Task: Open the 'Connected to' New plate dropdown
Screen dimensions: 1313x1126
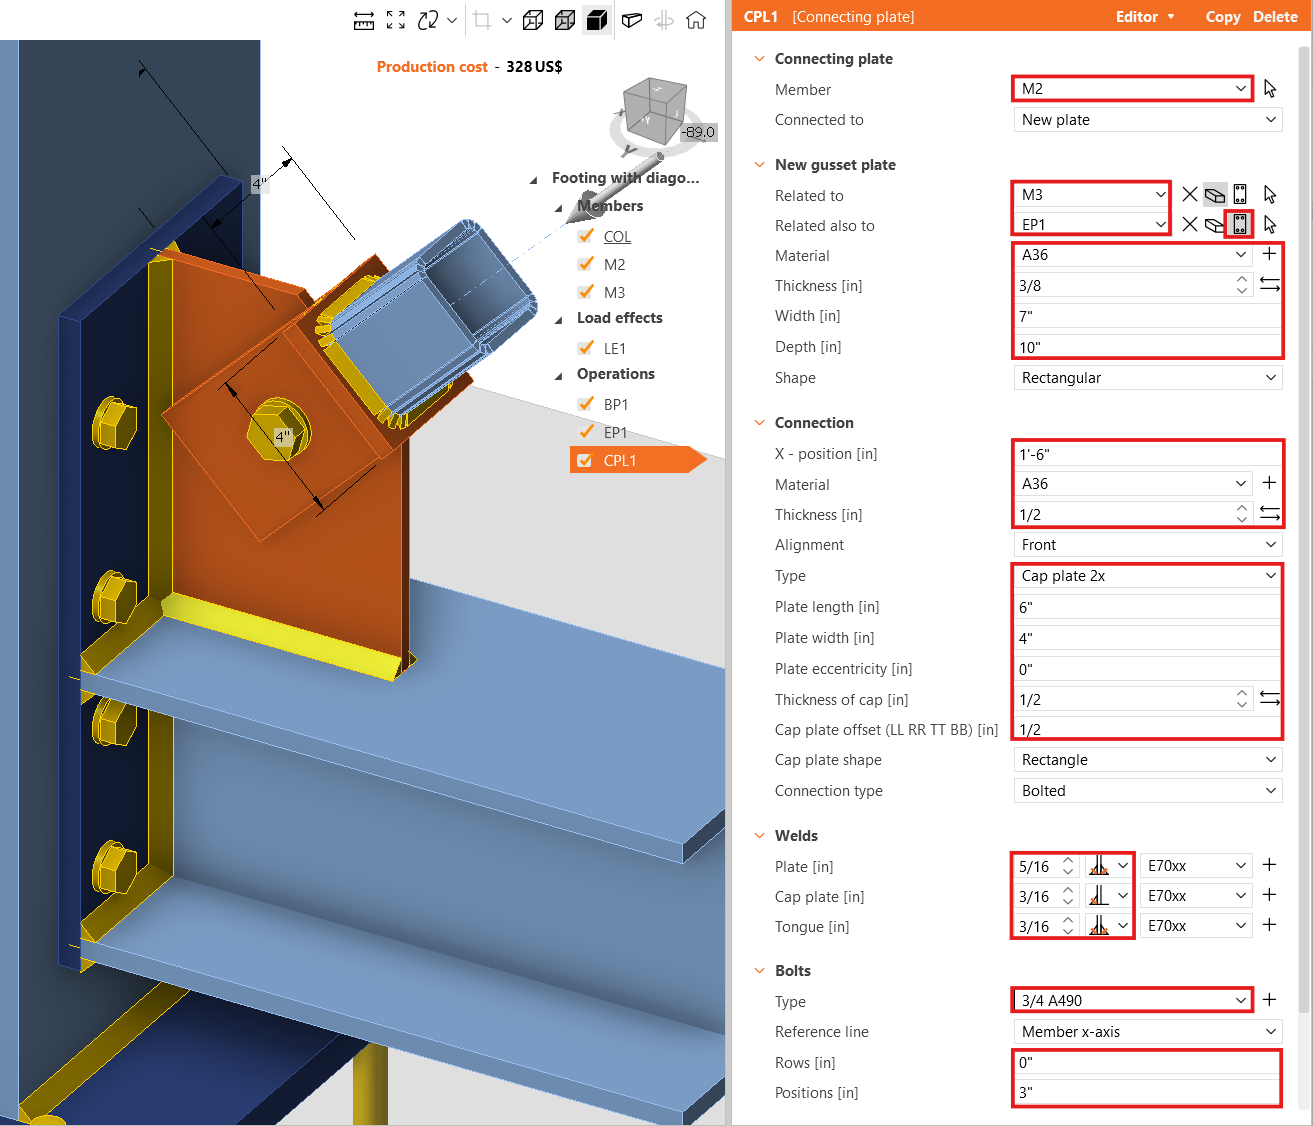Action: coord(1148,120)
